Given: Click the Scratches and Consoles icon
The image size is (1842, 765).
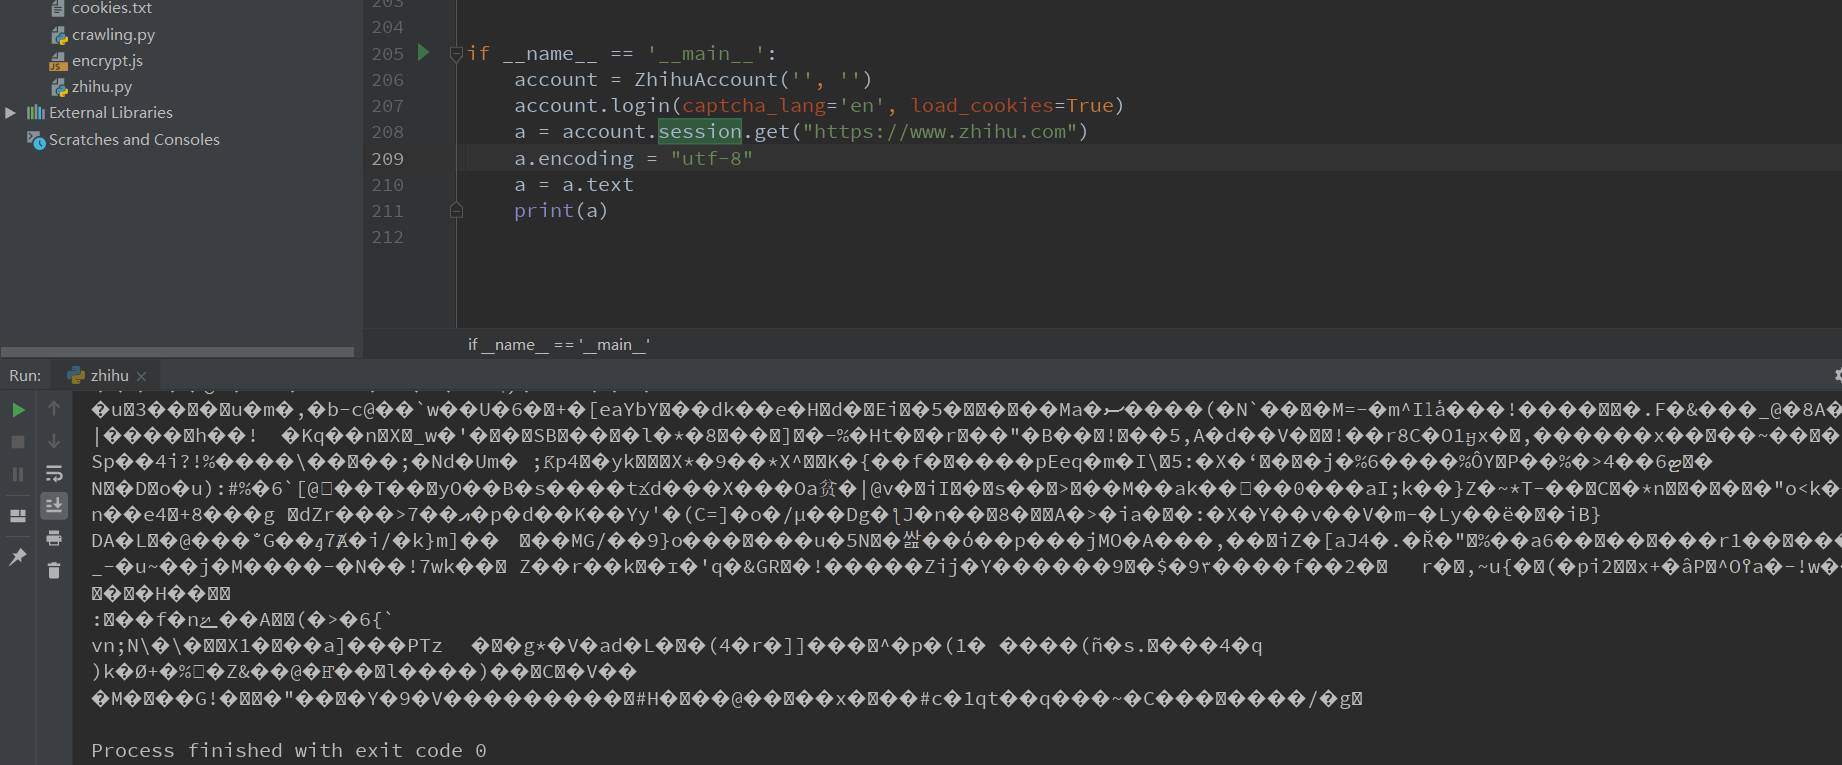Looking at the screenshot, I should pyautogui.click(x=36, y=140).
